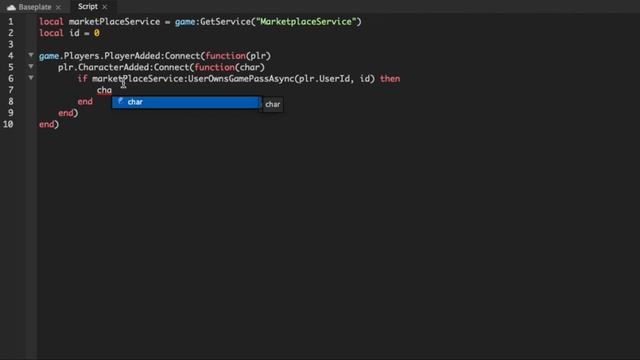
Task: Click 'game.Players.PlayerAdded' on line 4
Action: (x=100, y=56)
